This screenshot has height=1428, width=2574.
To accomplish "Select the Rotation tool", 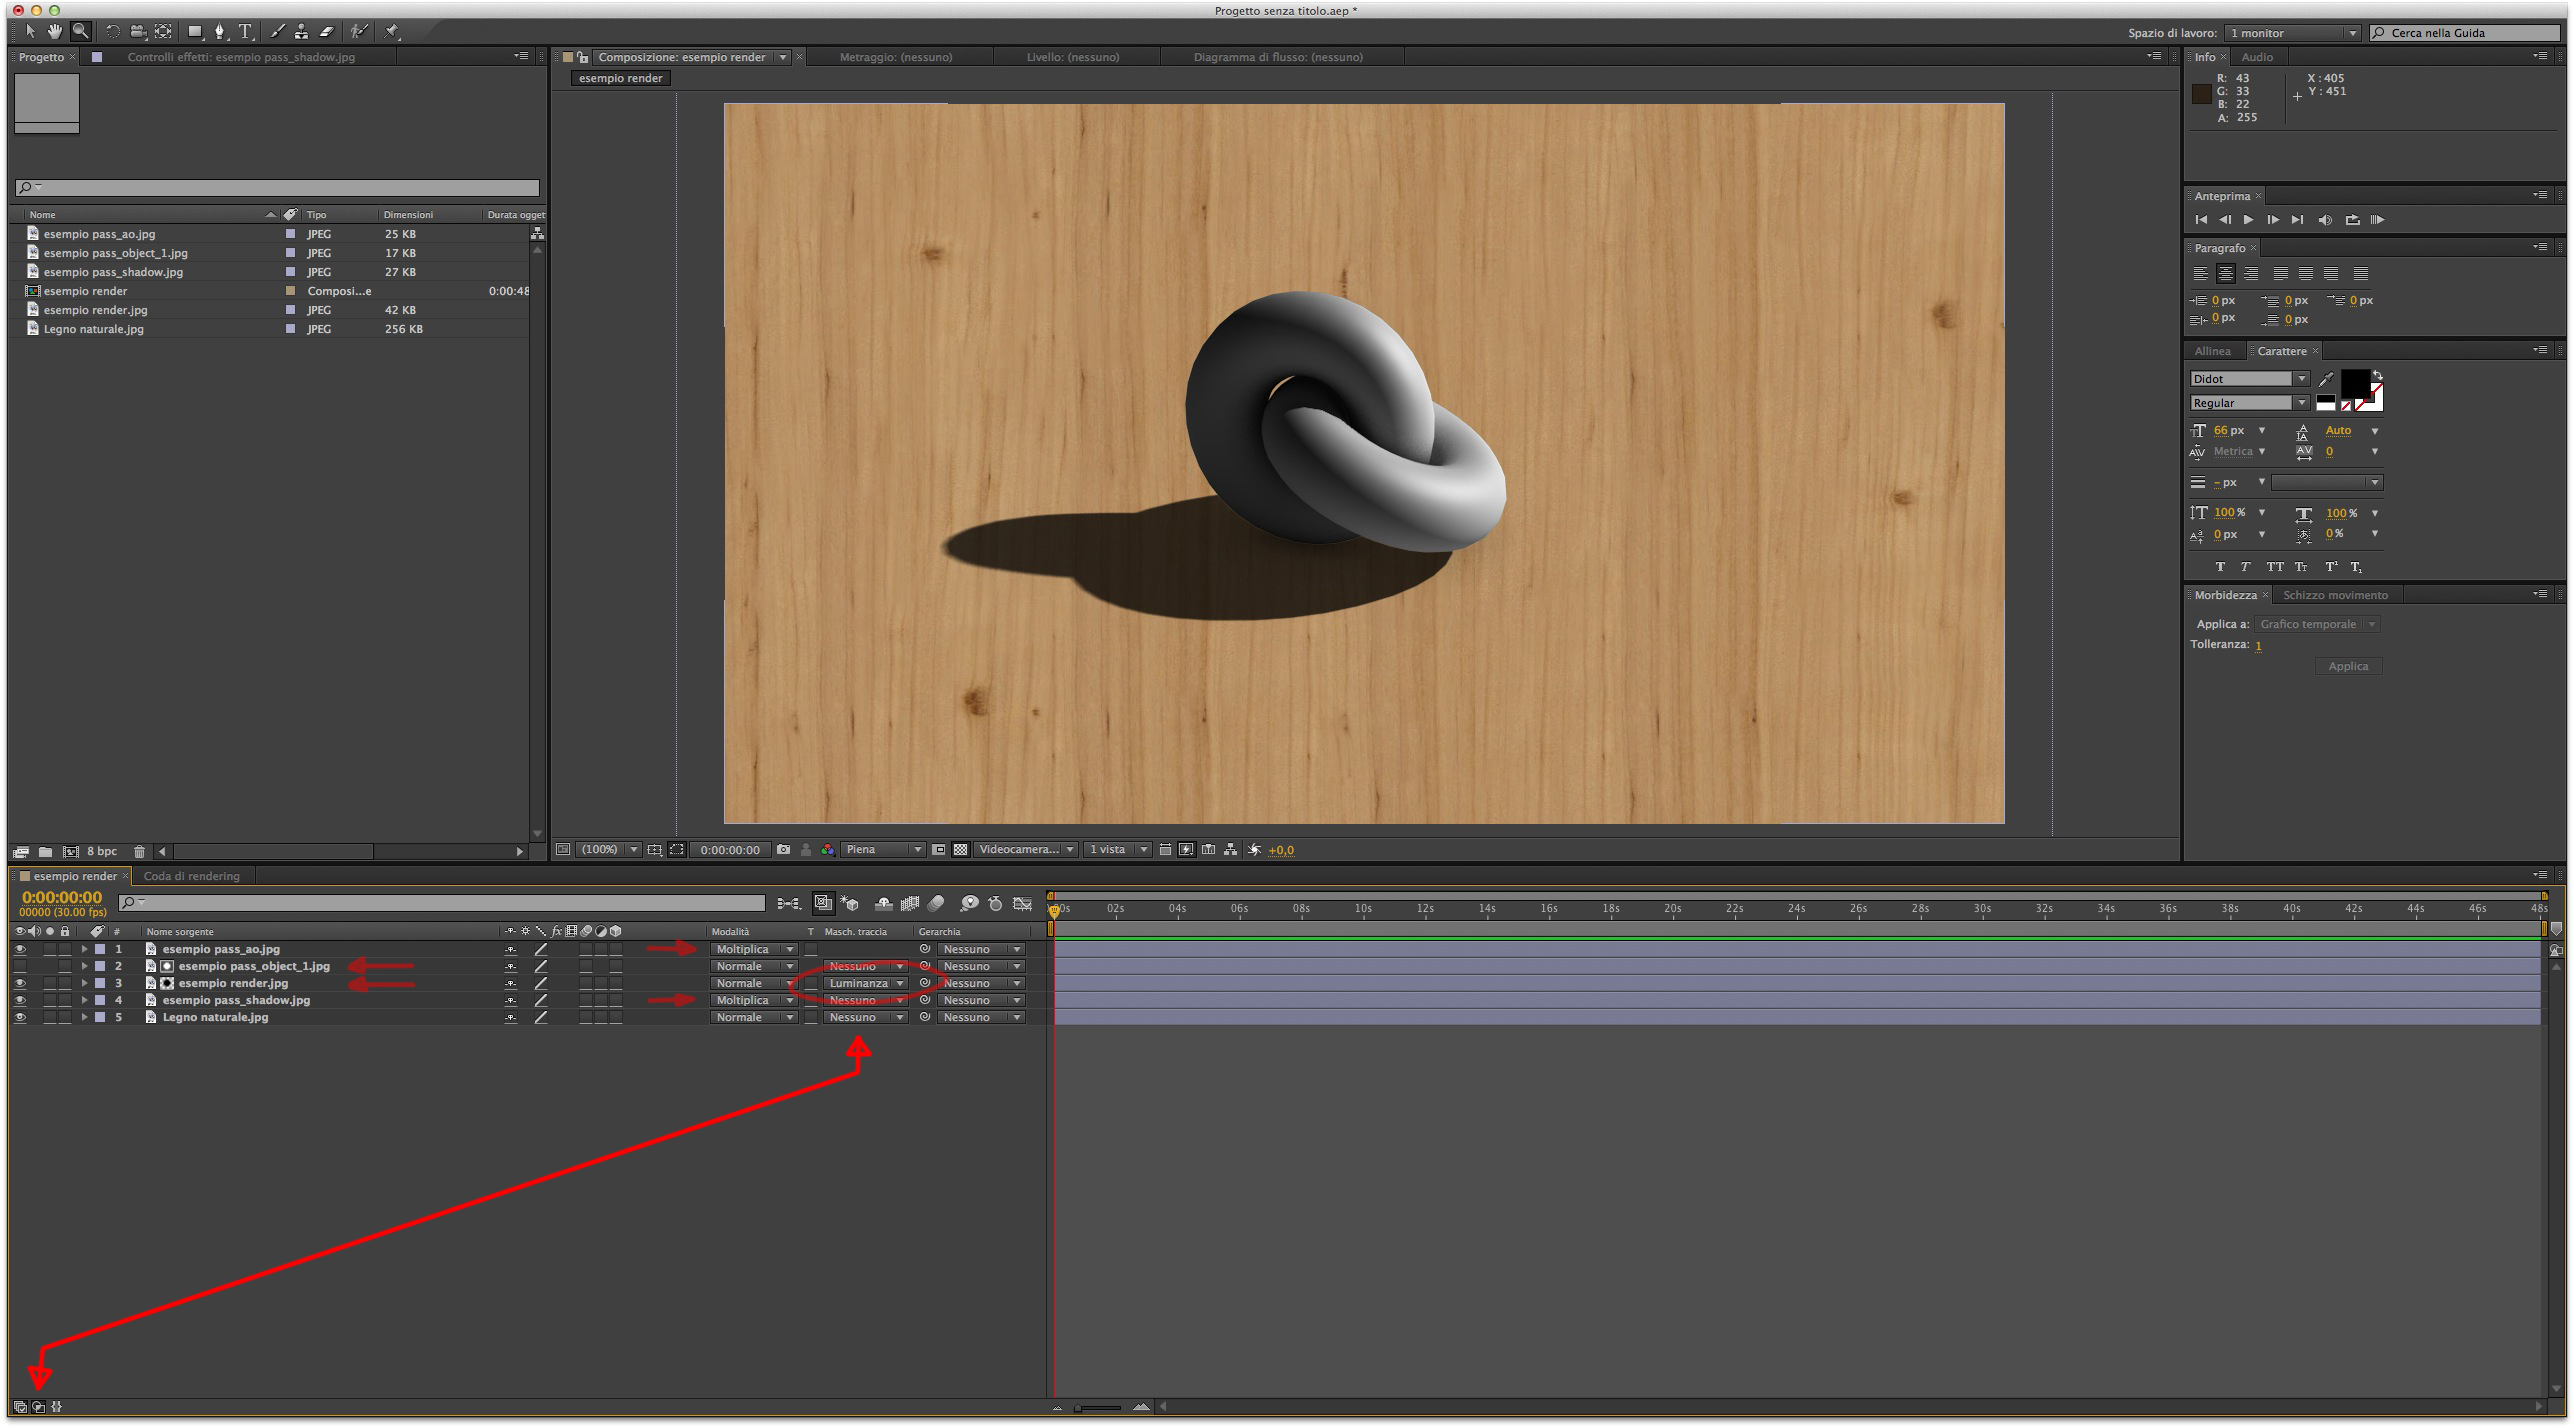I will (112, 32).
